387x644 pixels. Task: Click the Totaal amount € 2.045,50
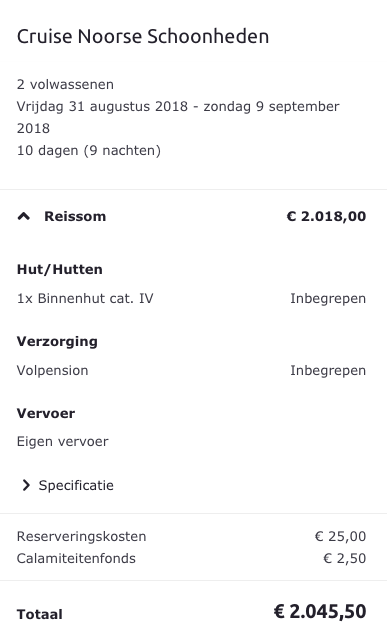pos(320,612)
